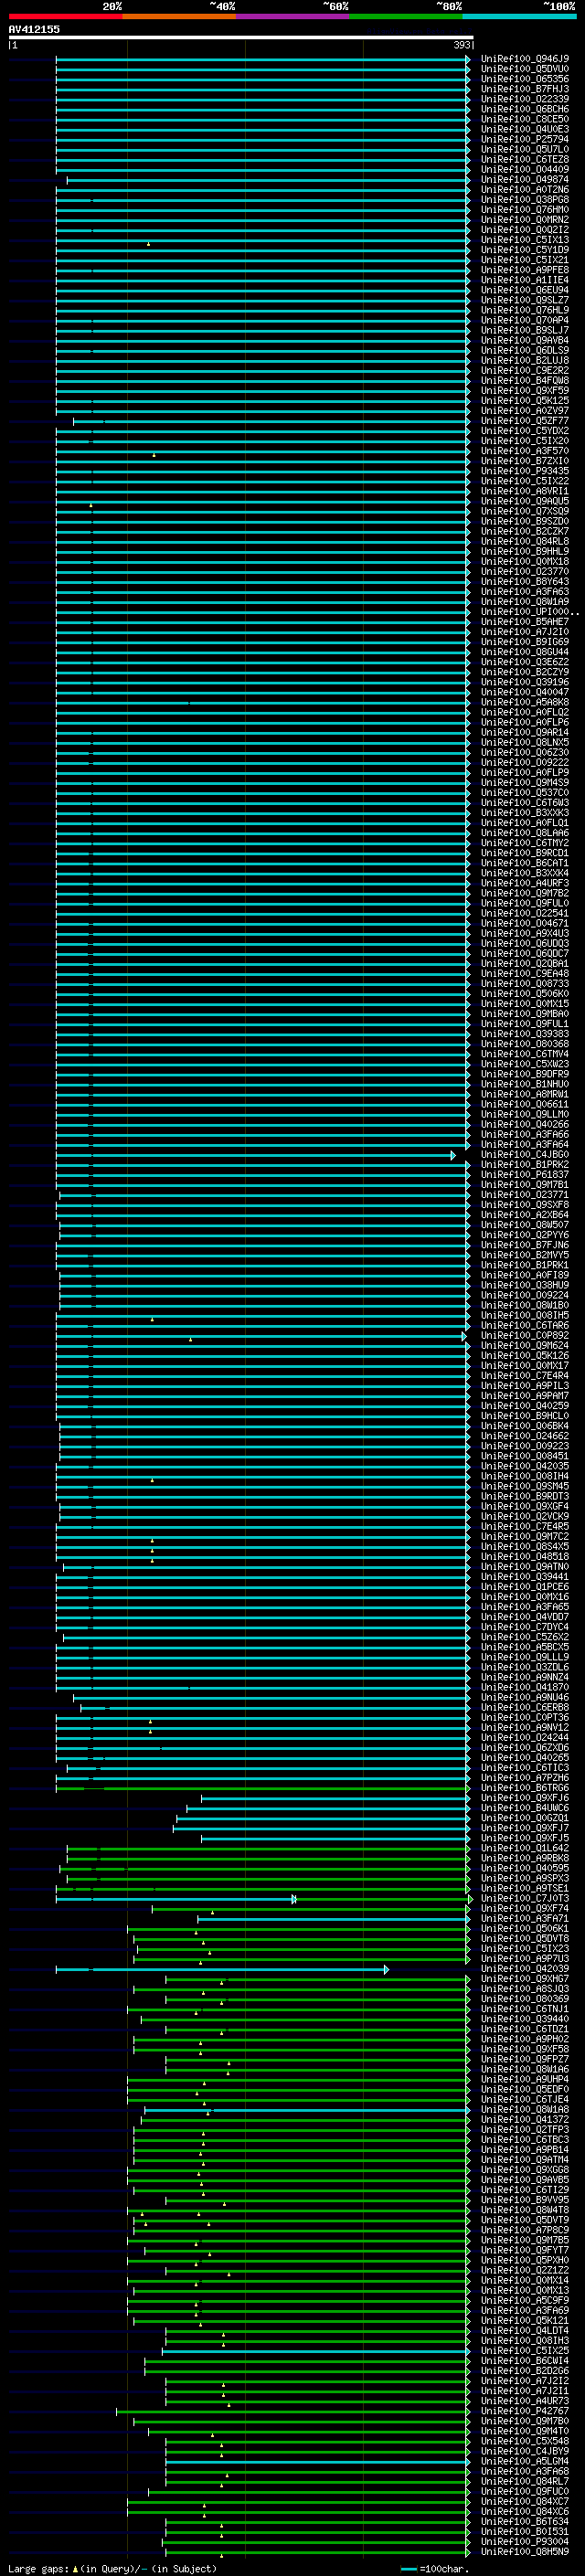Image resolution: width=585 pixels, height=2576 pixels.
Task: Select the UniRef100_O49874 label
Action: [524, 179]
